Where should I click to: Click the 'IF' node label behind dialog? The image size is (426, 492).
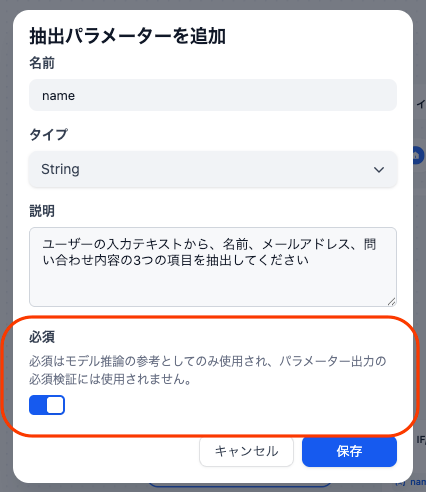(x=421, y=440)
